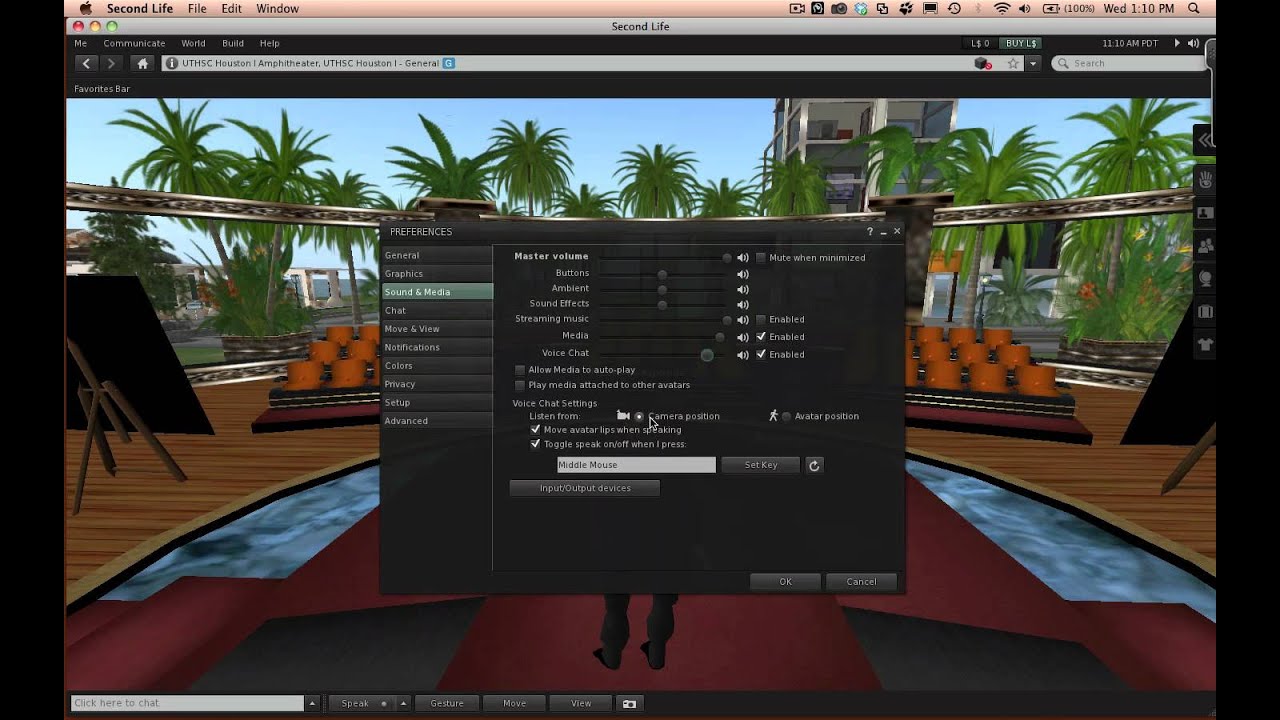Open the Inventory suitcase sidebar icon
The height and width of the screenshot is (720, 1280).
(1205, 312)
